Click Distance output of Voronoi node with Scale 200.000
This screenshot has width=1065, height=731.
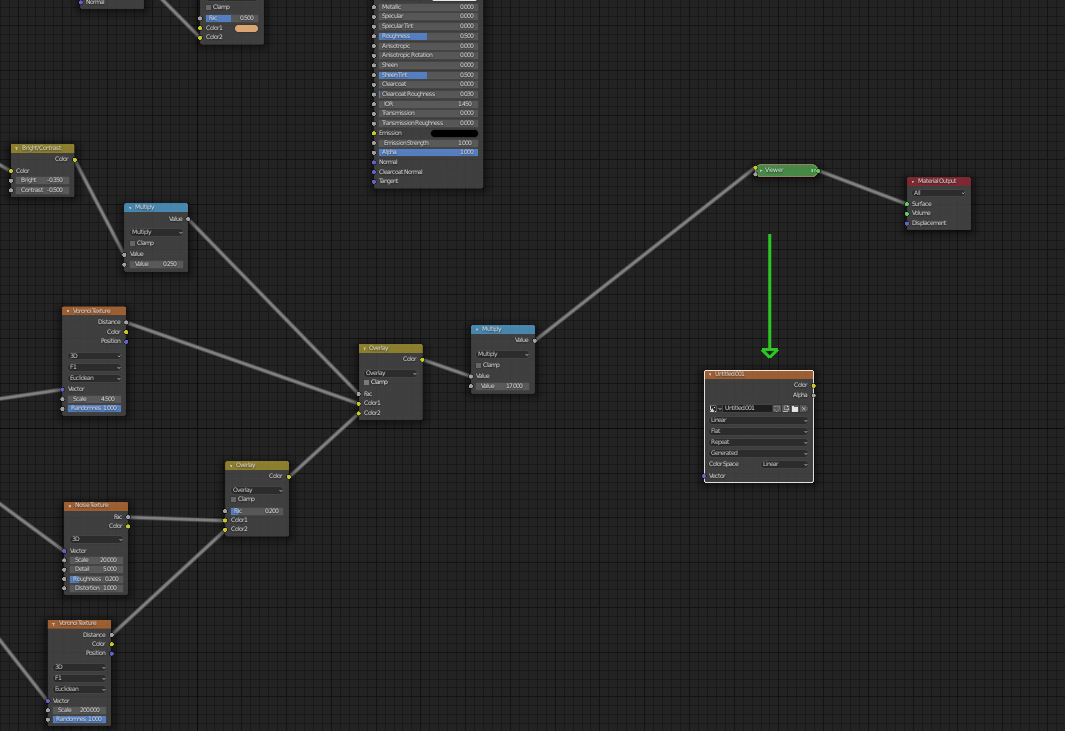point(111,635)
